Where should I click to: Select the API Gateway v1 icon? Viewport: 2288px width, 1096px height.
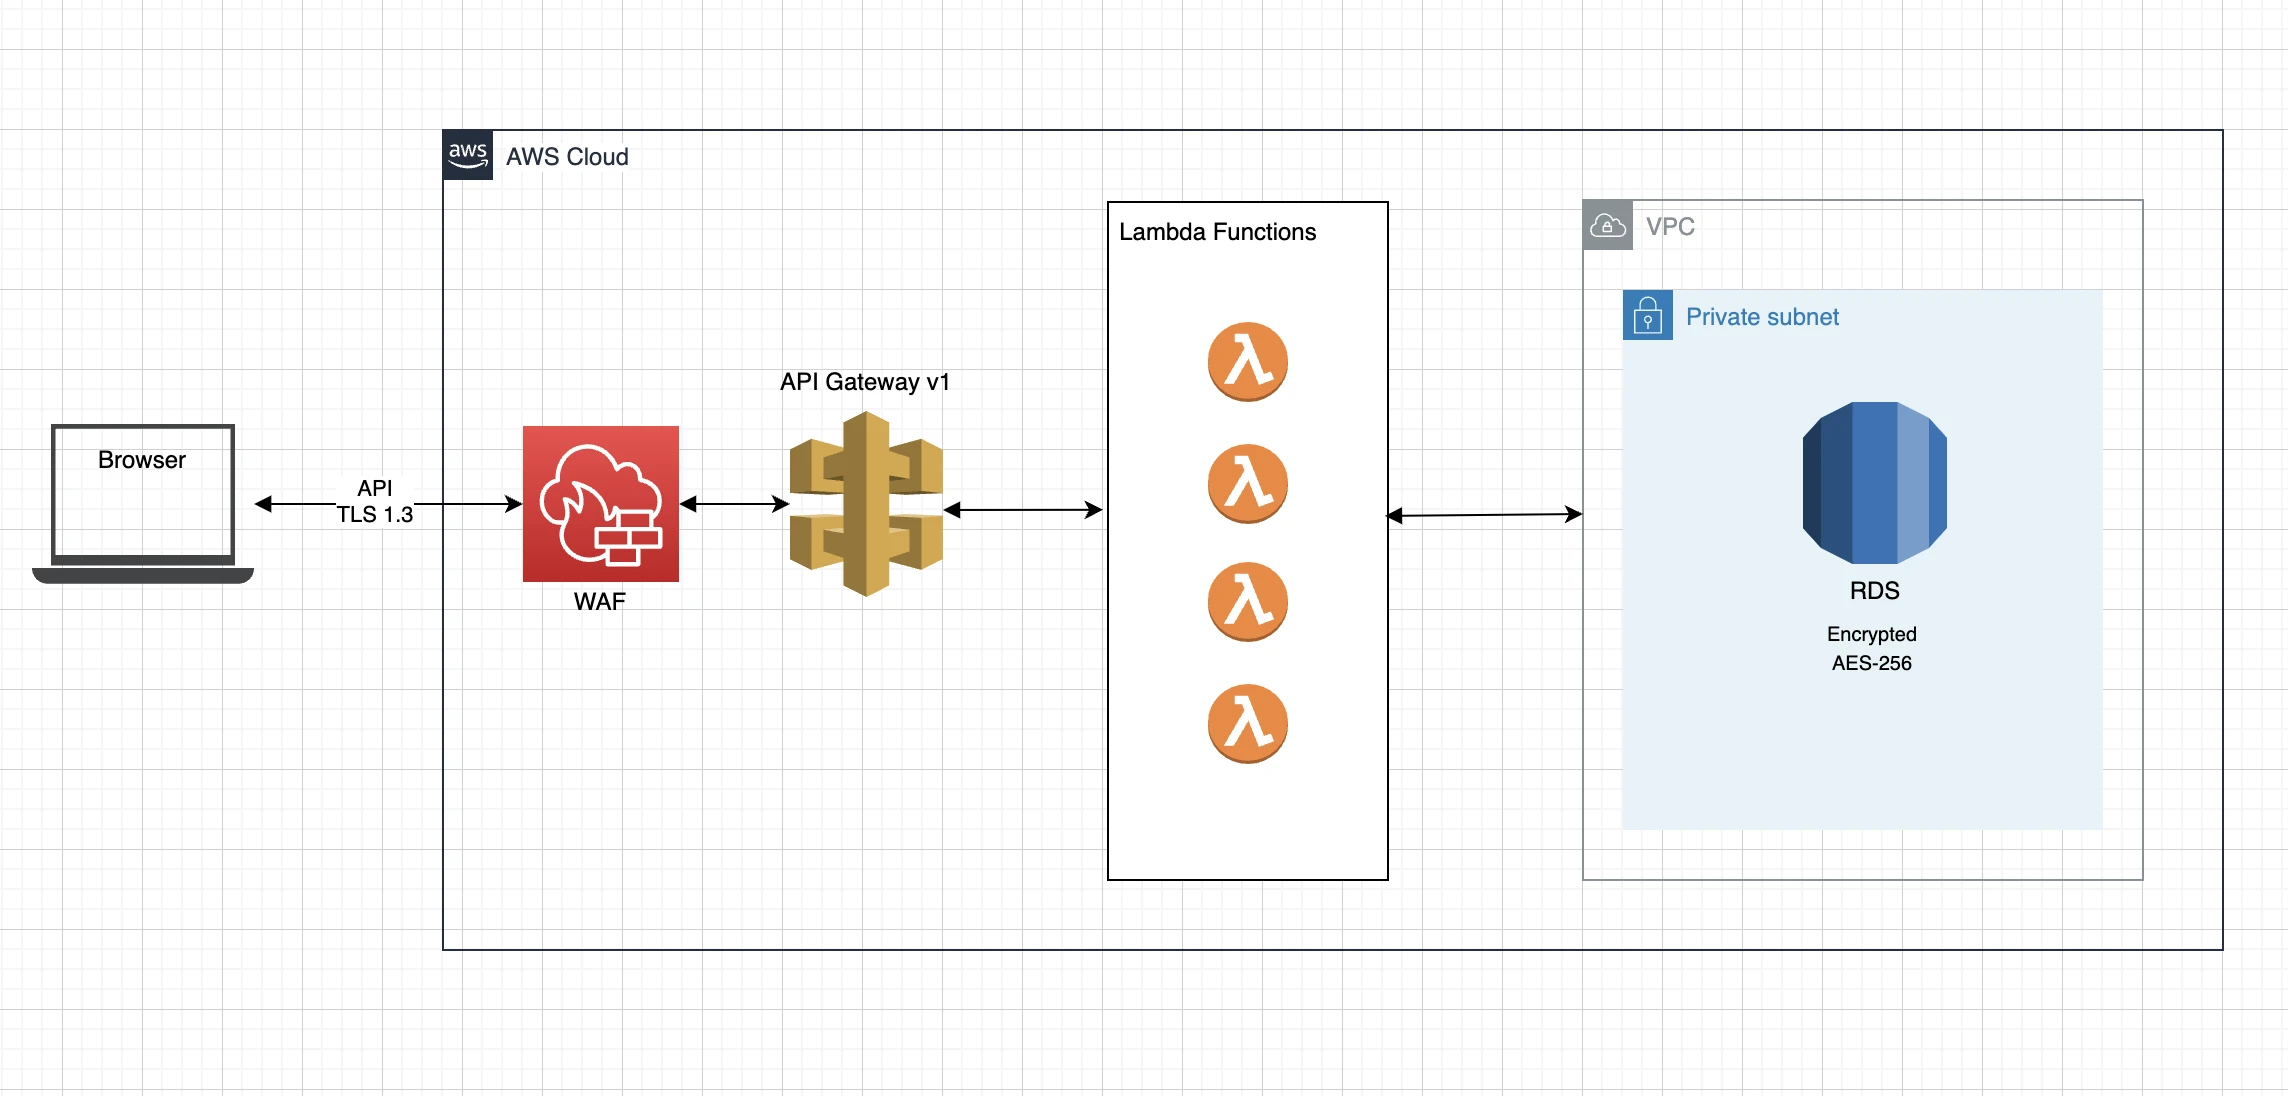pyautogui.click(x=866, y=504)
